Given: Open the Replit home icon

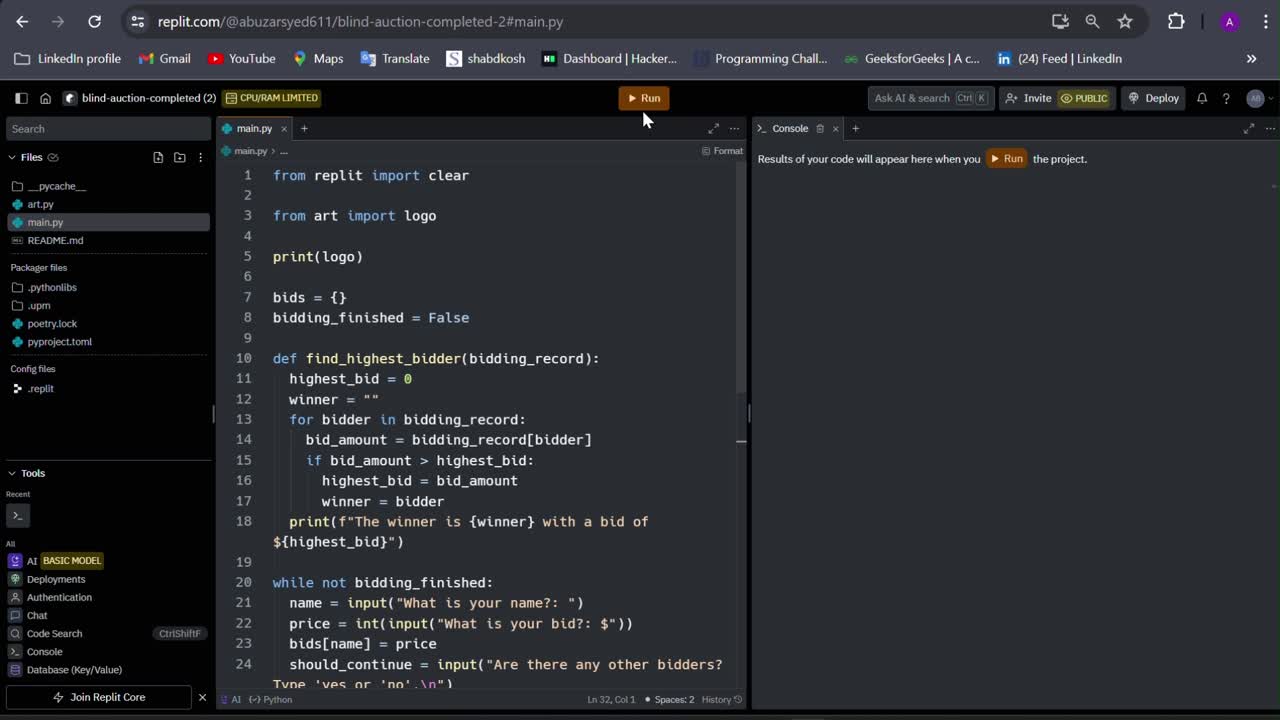Looking at the screenshot, I should 45,98.
